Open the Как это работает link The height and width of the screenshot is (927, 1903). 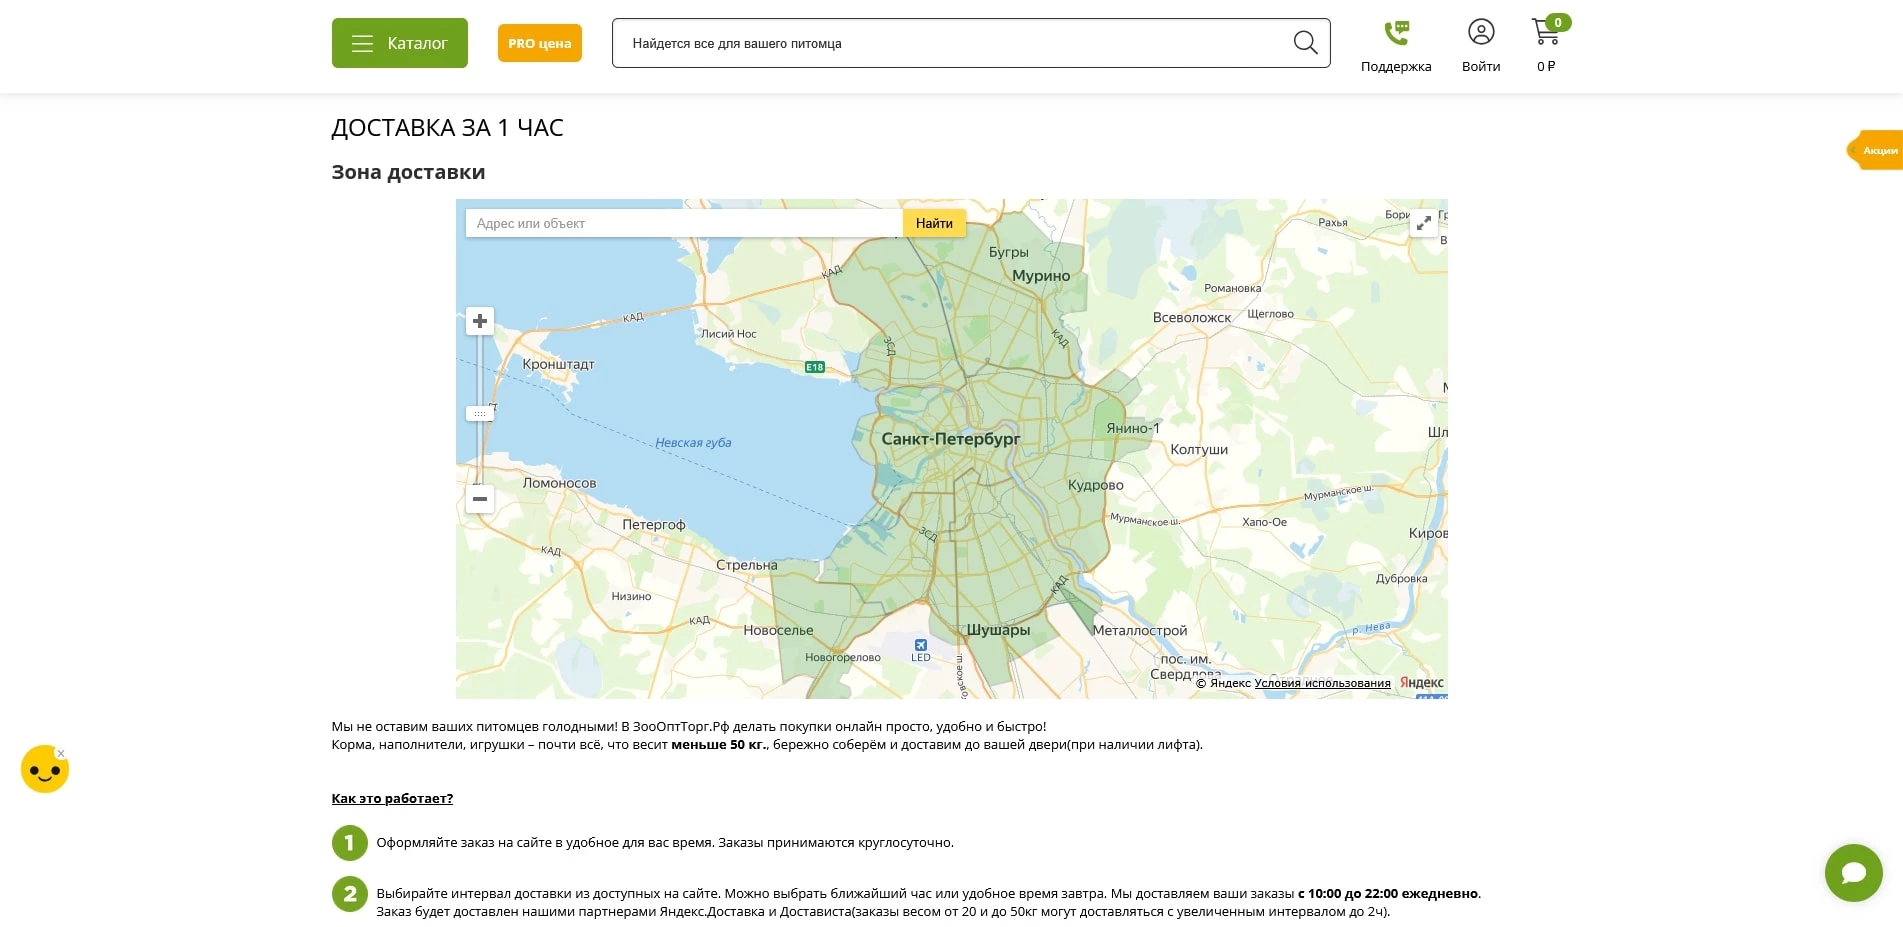391,798
